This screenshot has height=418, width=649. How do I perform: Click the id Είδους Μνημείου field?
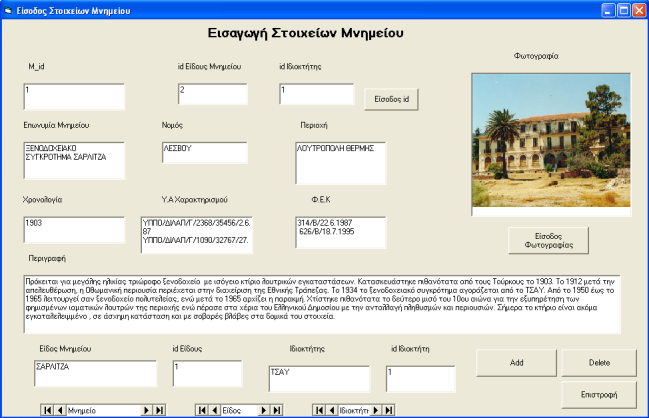pos(213,94)
